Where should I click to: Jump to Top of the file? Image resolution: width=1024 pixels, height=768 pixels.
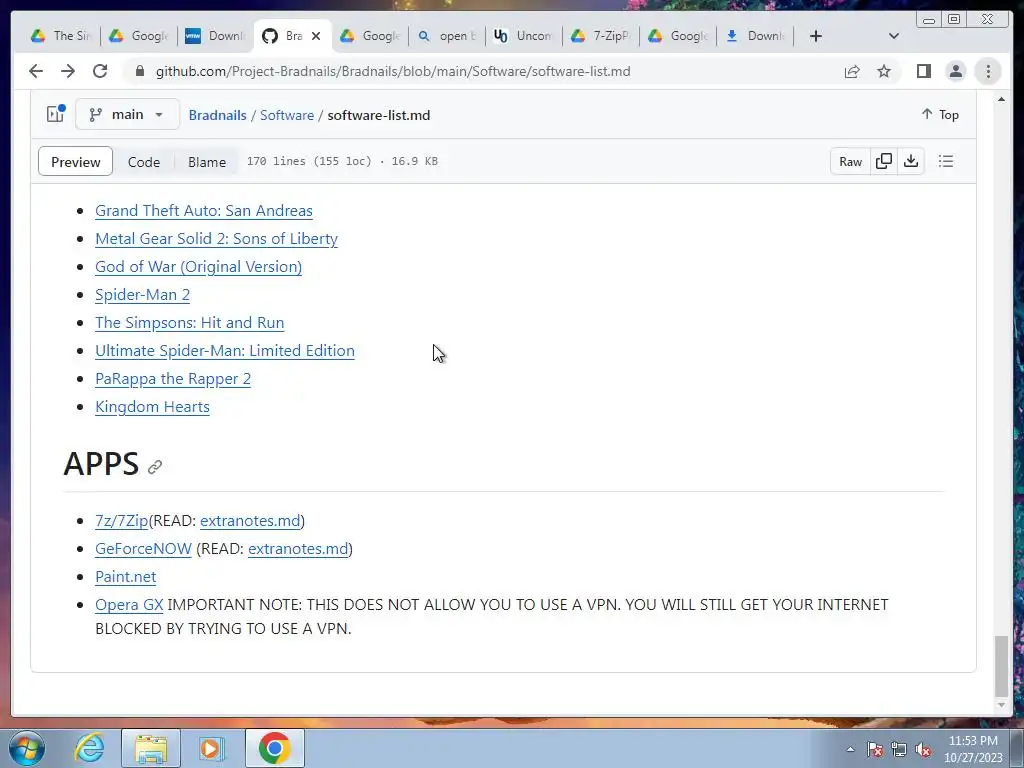tap(940, 114)
